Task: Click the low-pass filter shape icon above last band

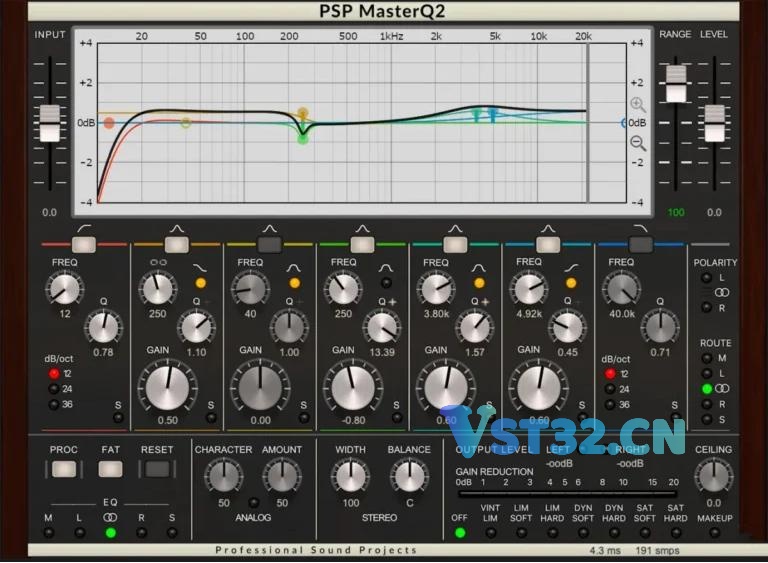Action: point(640,229)
